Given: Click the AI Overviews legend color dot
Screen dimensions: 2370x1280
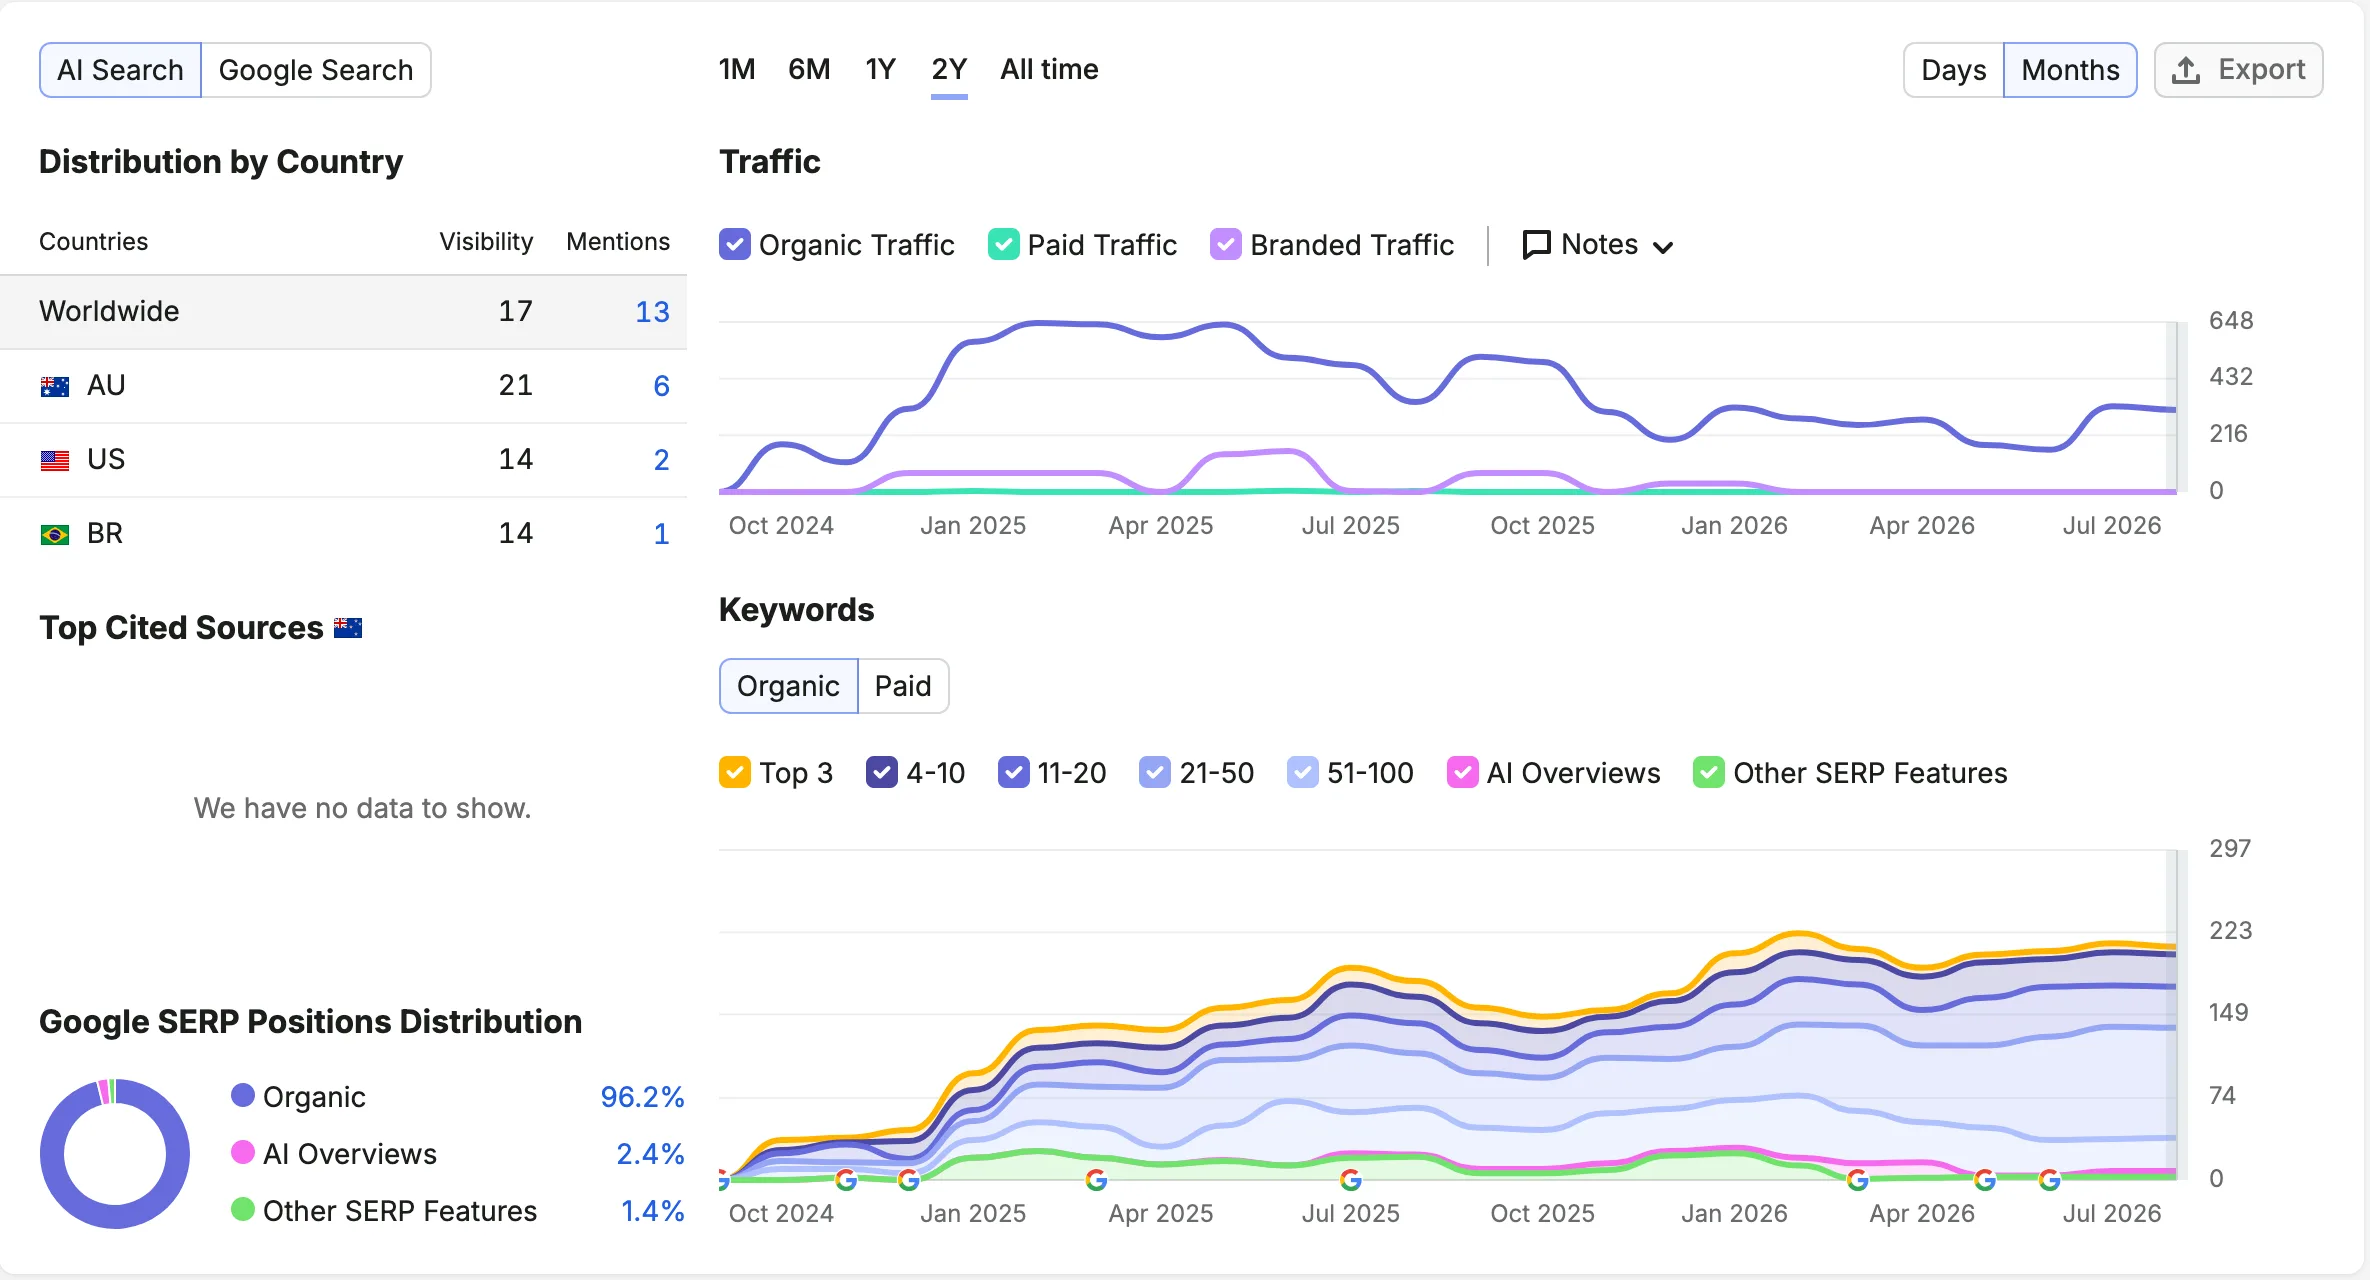Looking at the screenshot, I should point(243,1152).
